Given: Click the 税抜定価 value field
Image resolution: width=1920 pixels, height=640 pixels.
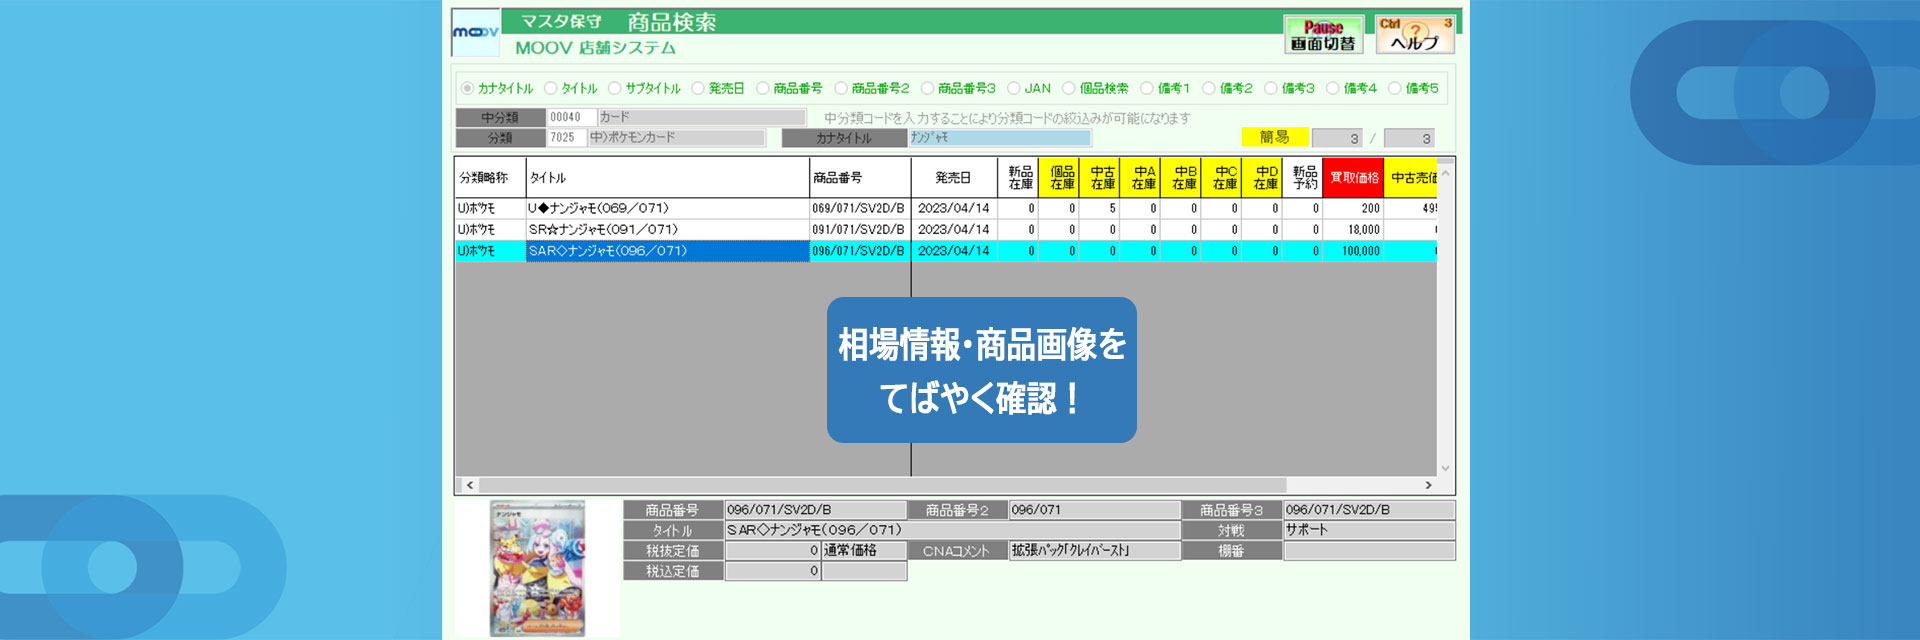Looking at the screenshot, I should [773, 551].
